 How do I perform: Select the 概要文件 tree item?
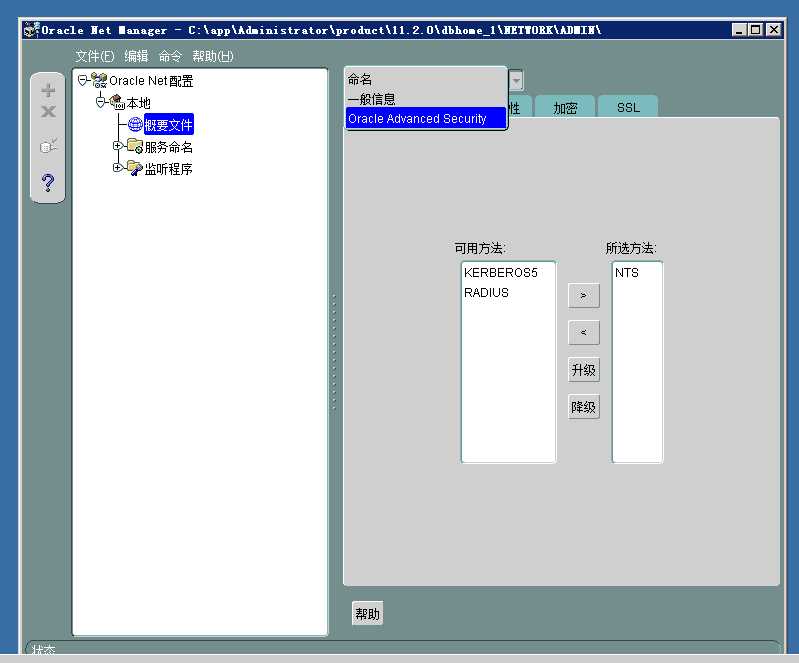coord(169,124)
